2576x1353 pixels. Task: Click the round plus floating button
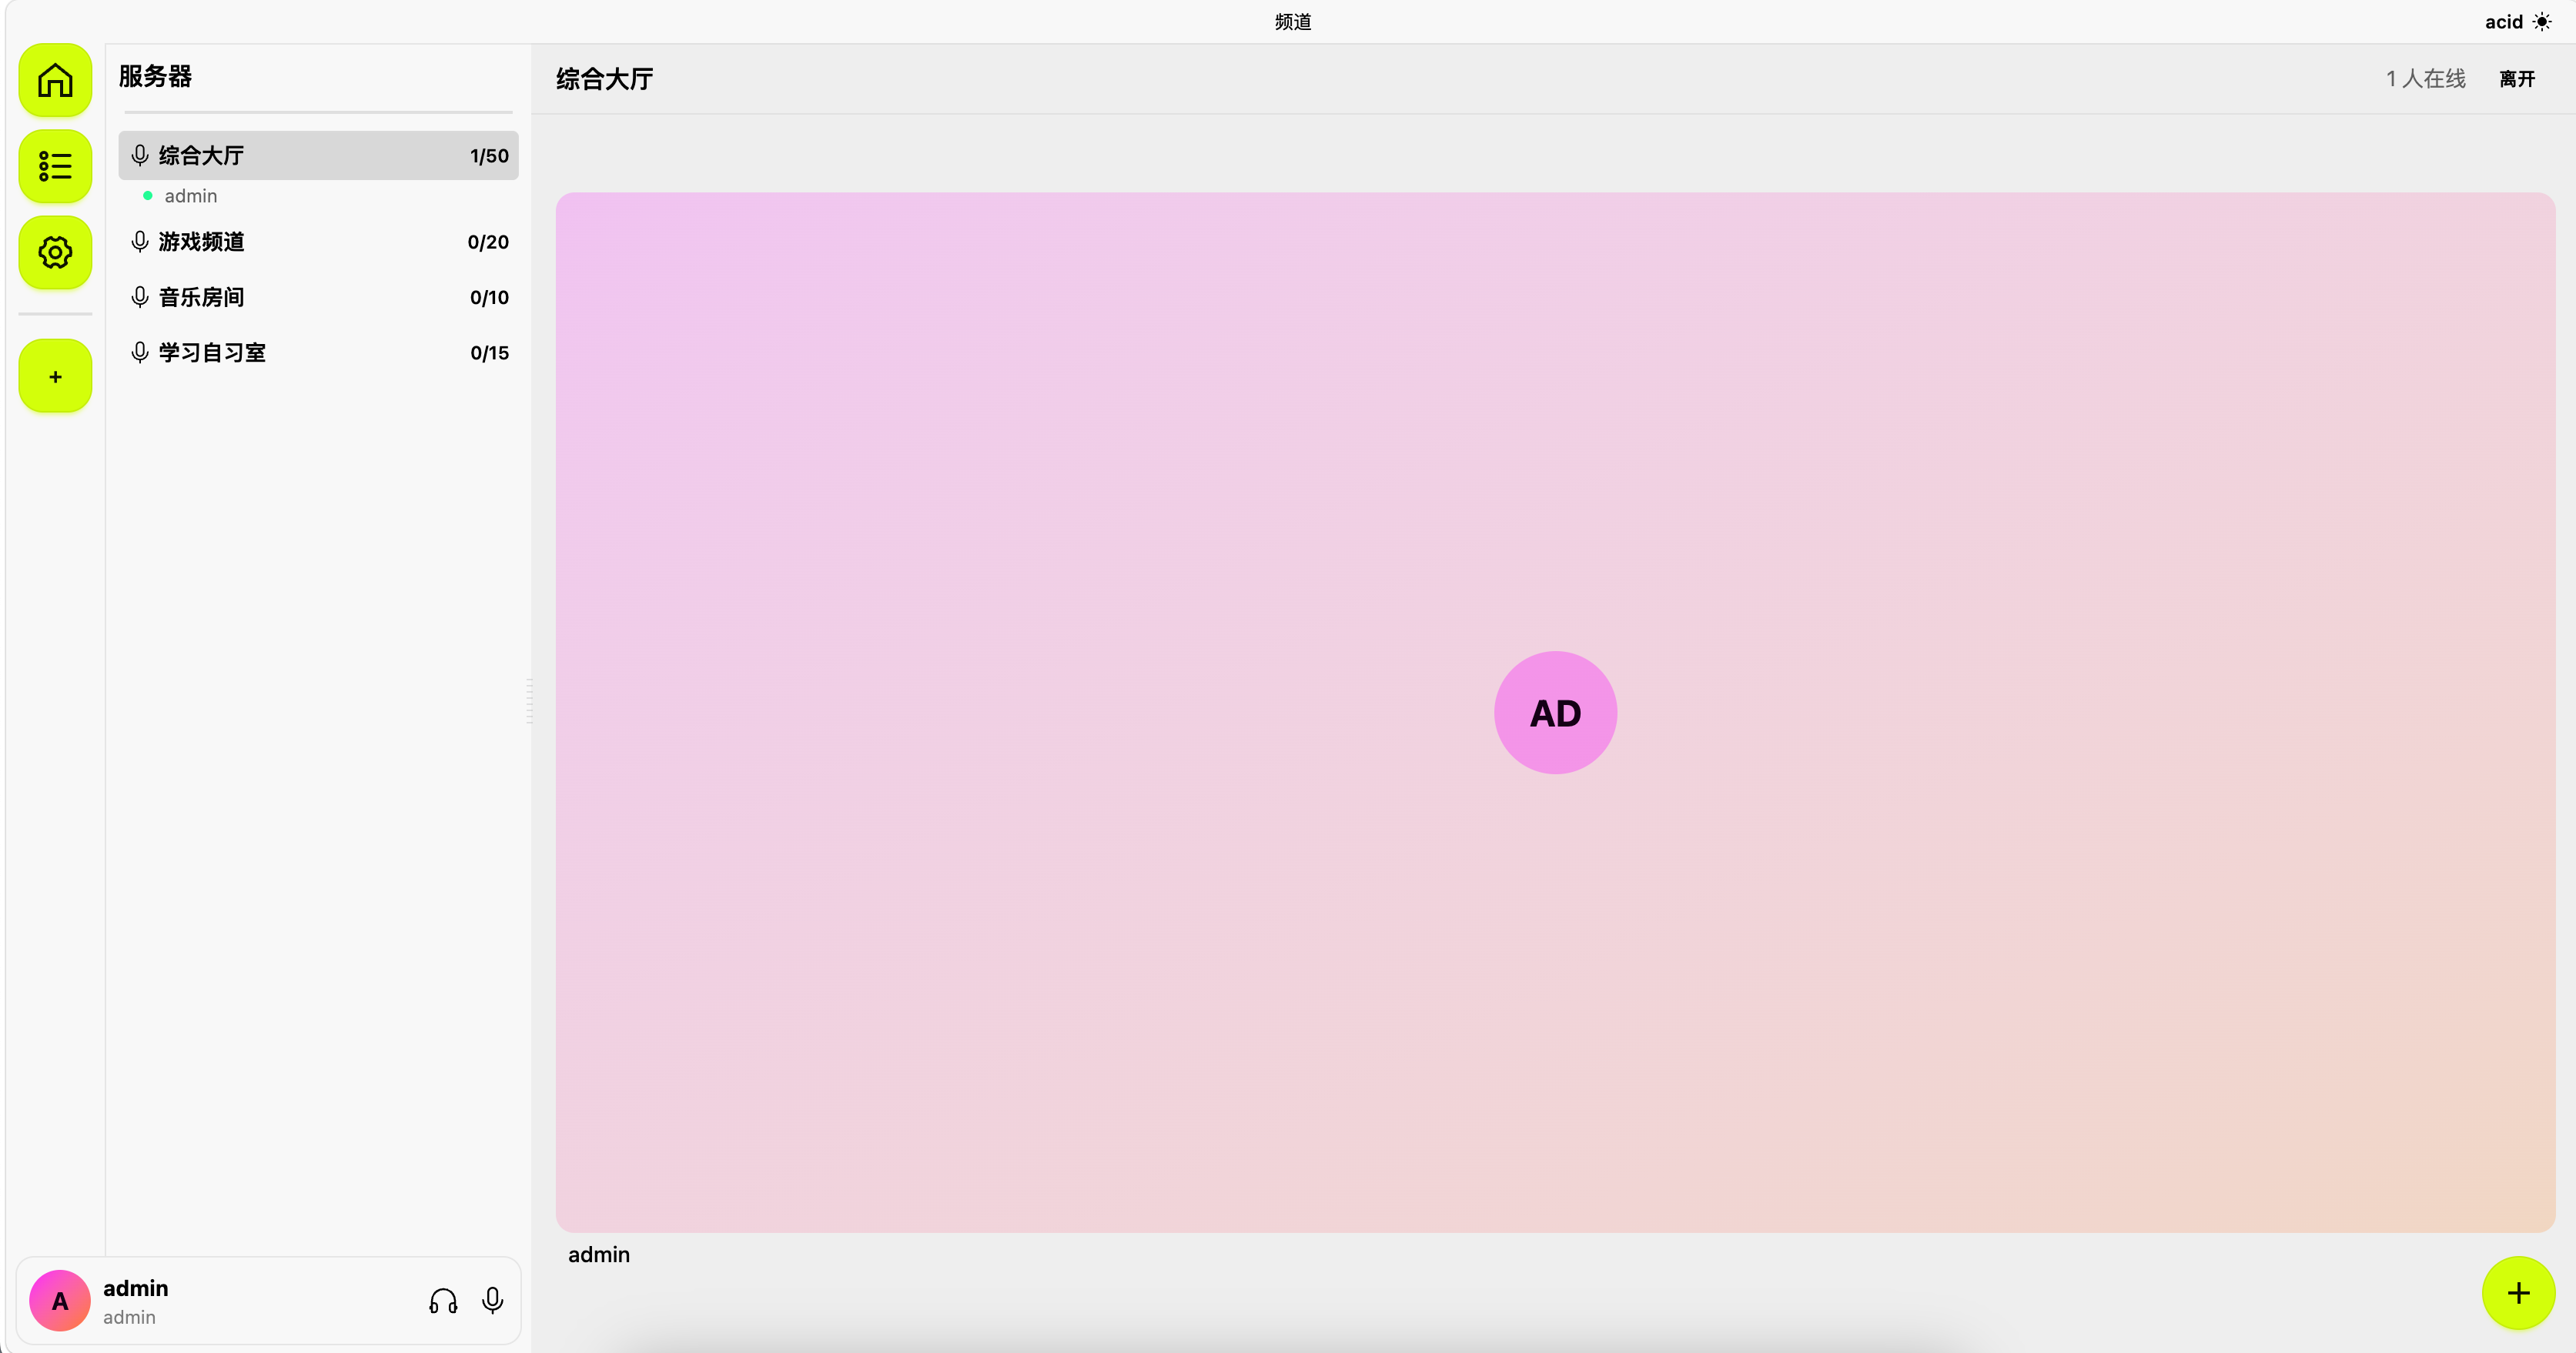coord(2518,1293)
